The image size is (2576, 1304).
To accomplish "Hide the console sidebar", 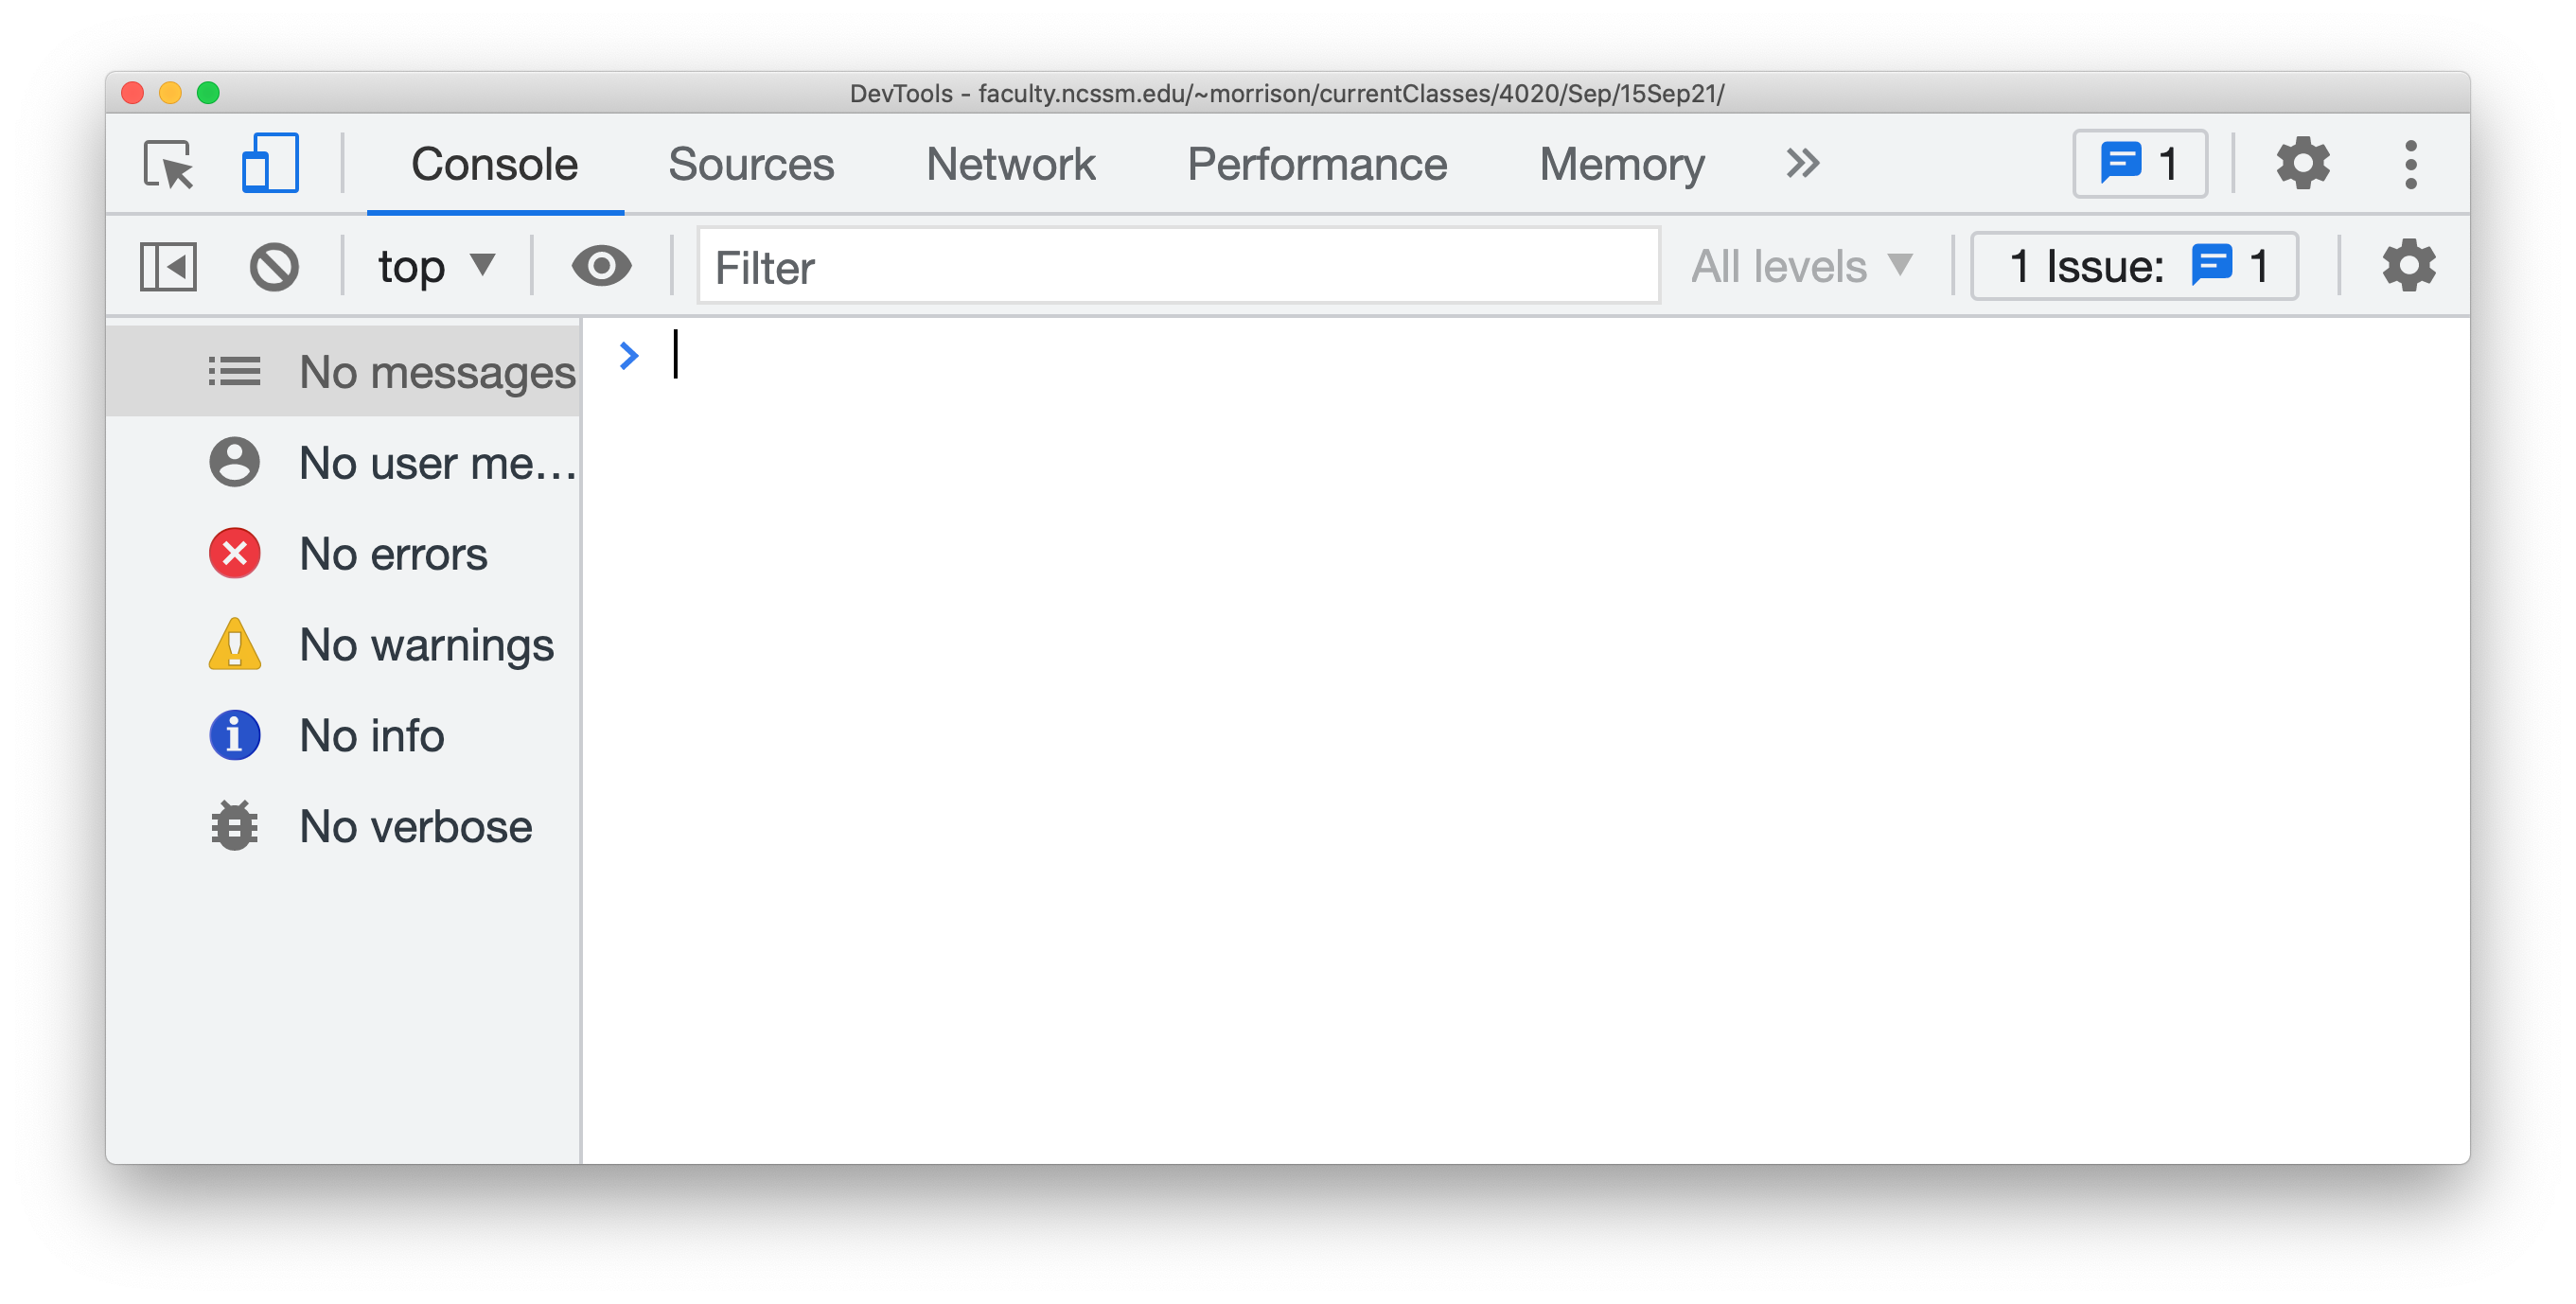I will point(168,267).
